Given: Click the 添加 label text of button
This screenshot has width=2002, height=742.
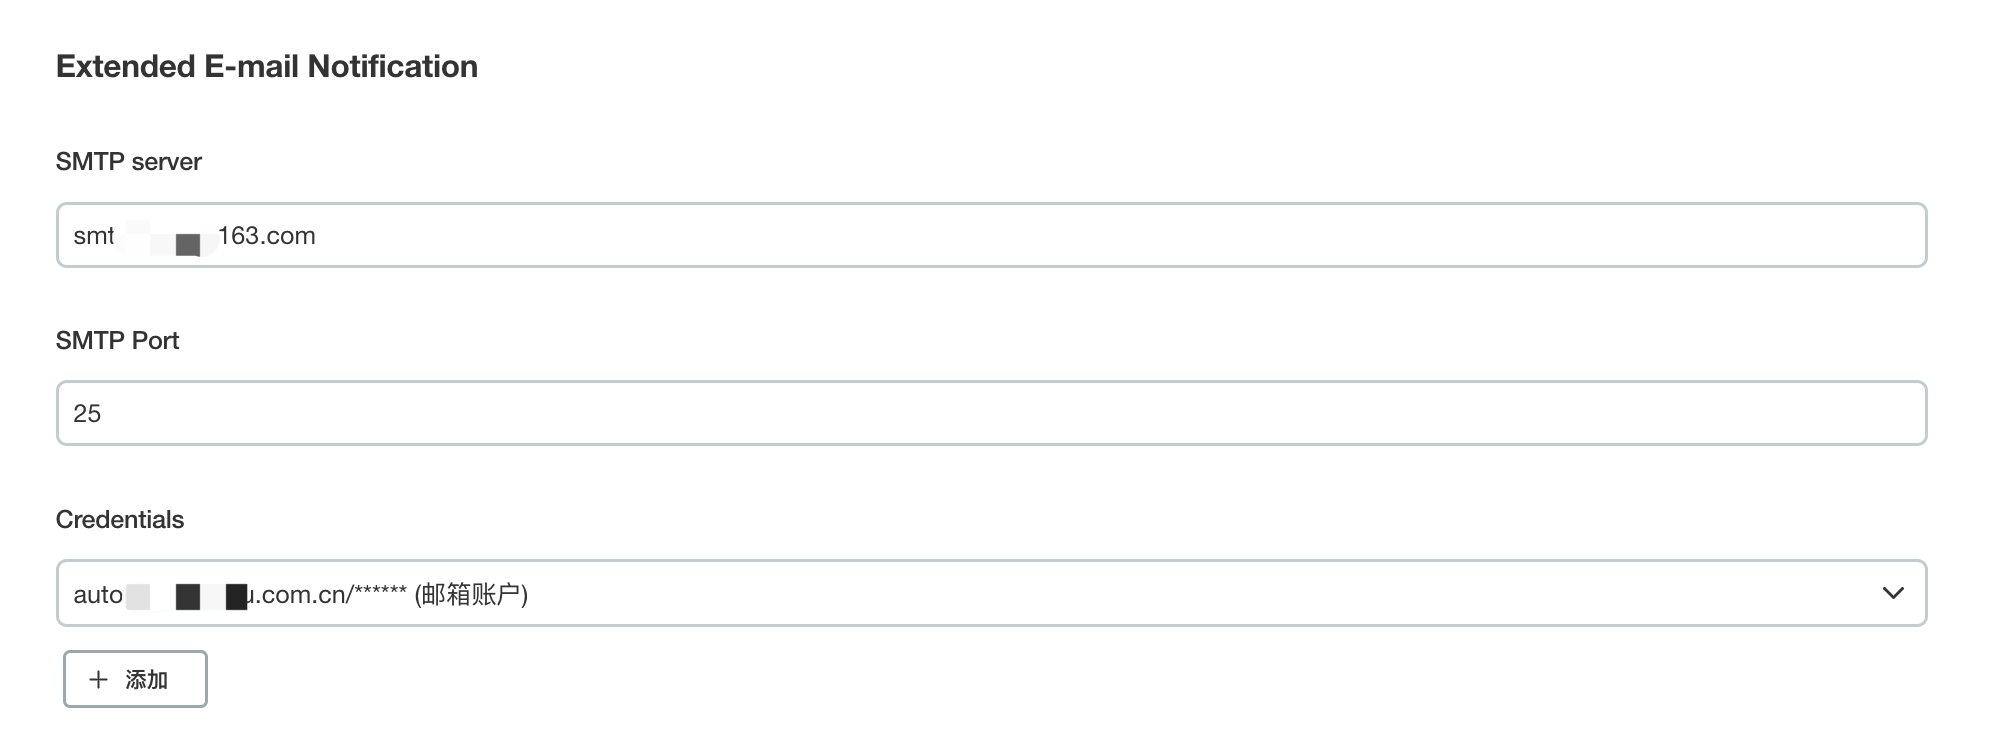Looking at the screenshot, I should pyautogui.click(x=146, y=680).
